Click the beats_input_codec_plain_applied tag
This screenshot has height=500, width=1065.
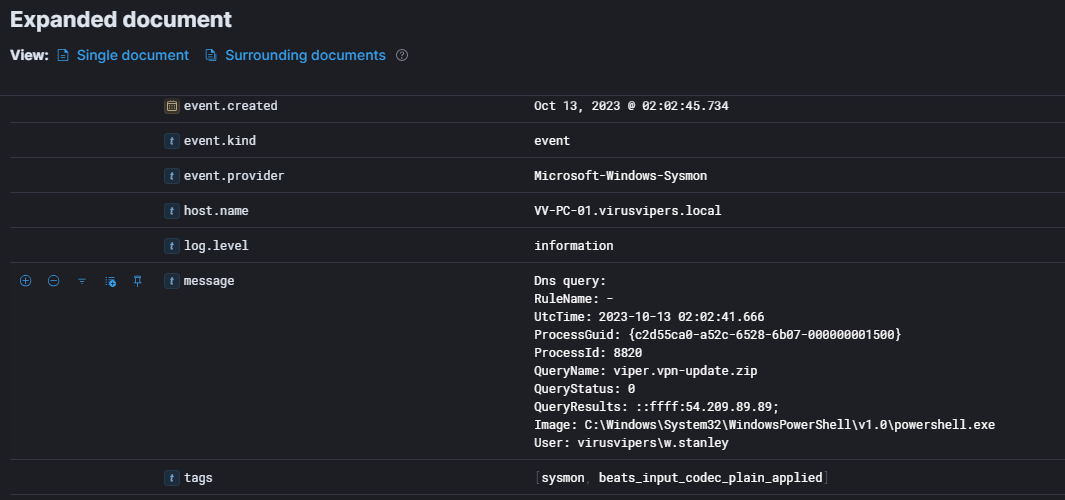(x=710, y=478)
